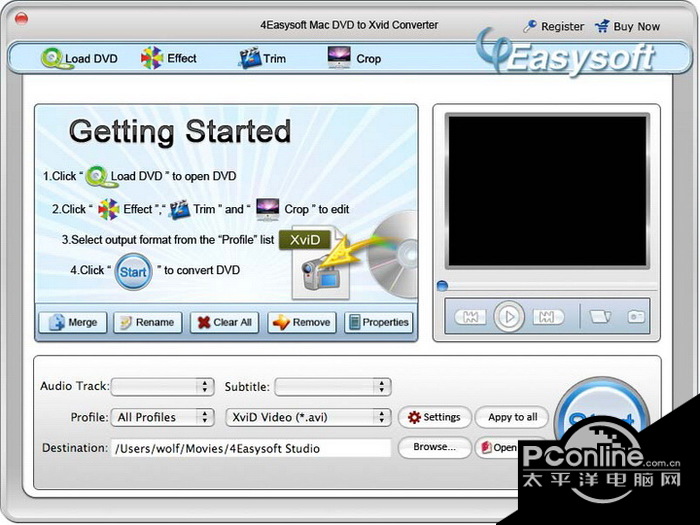
Task: Click the black video preview area
Action: point(547,191)
